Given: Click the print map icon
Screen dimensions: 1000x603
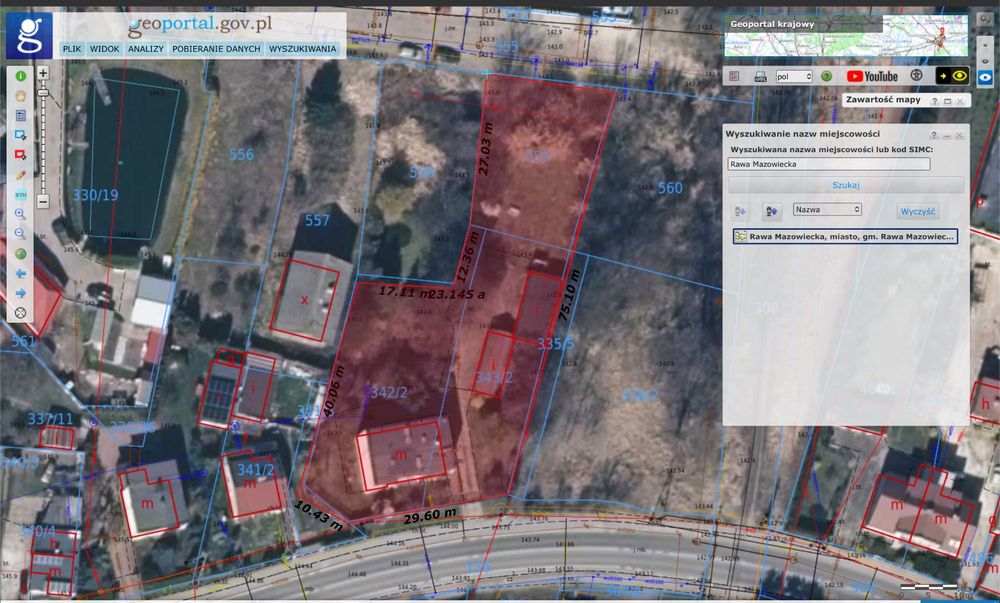Looking at the screenshot, I should [760, 76].
